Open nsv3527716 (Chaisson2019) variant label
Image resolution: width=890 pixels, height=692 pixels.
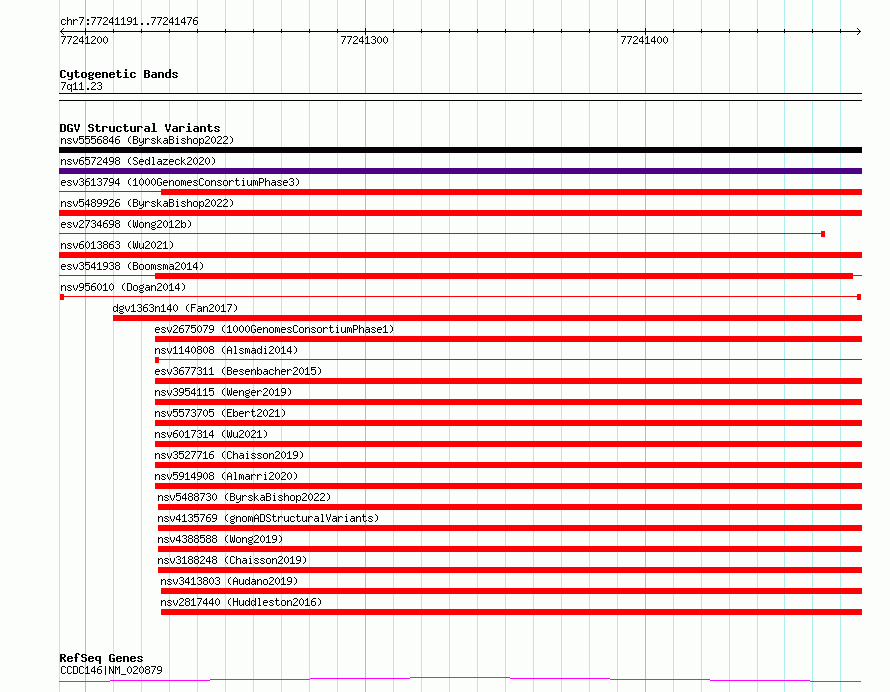[x=229, y=455]
